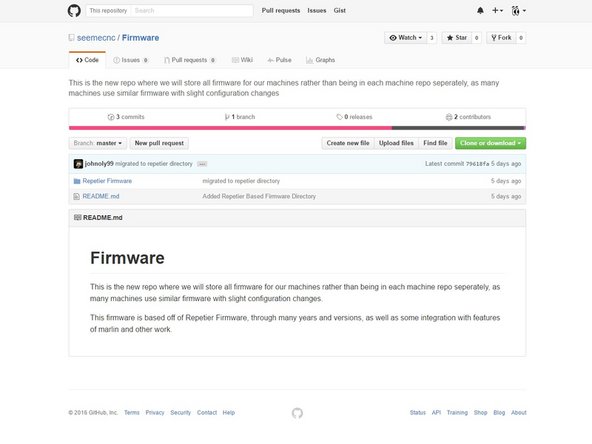This screenshot has width=592, height=444.
Task: Switch to the repository Pull requests tab
Action: [x=190, y=60]
